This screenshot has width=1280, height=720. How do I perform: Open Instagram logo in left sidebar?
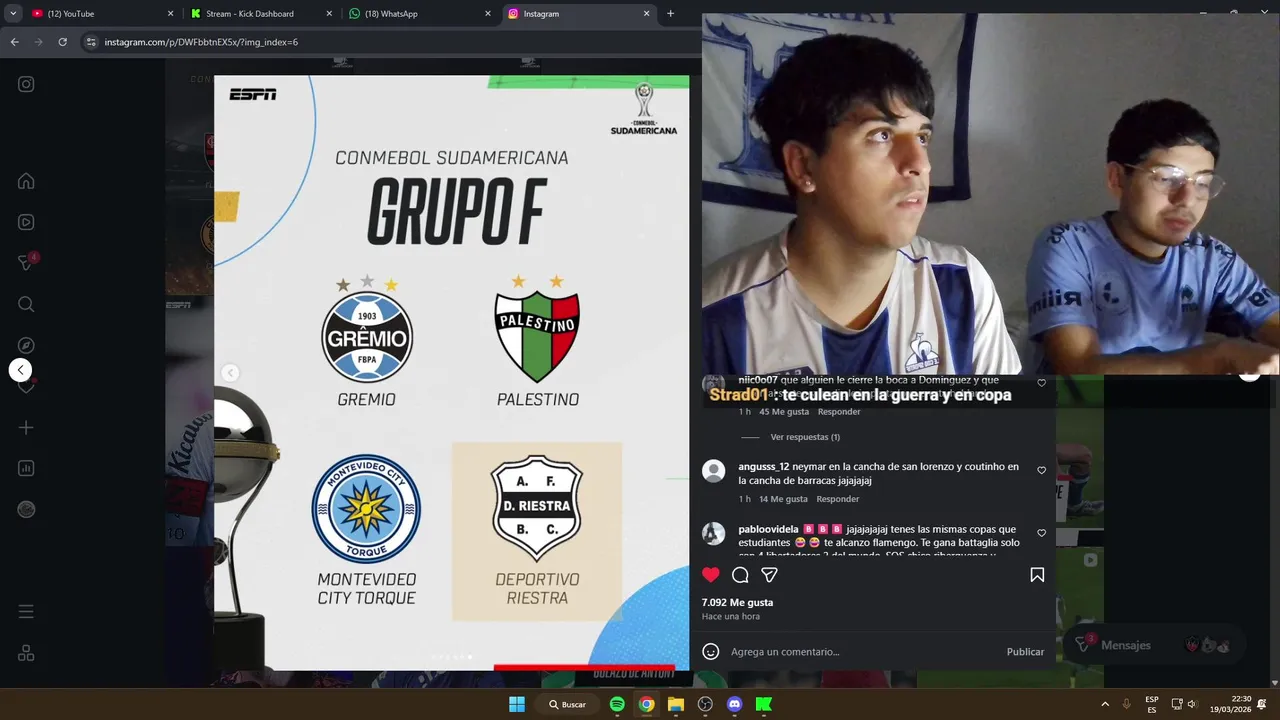(x=26, y=84)
